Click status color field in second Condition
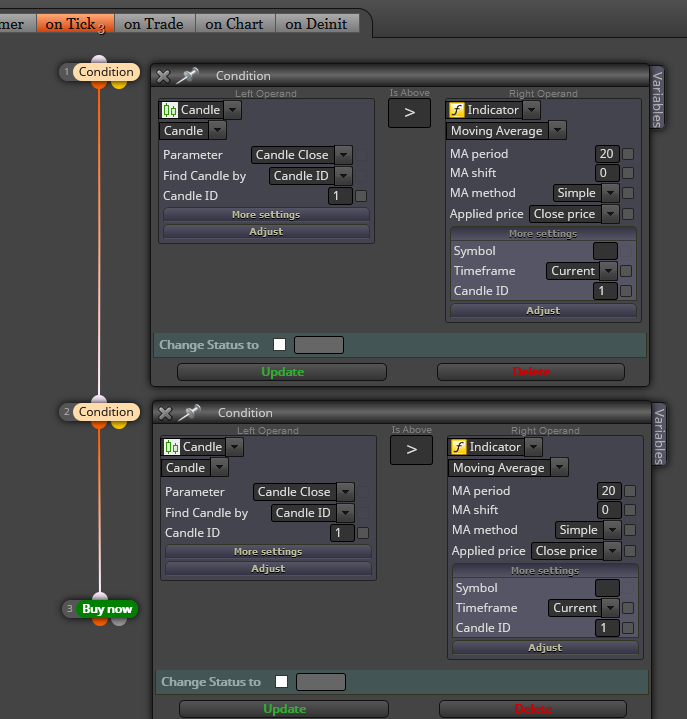 pos(321,682)
